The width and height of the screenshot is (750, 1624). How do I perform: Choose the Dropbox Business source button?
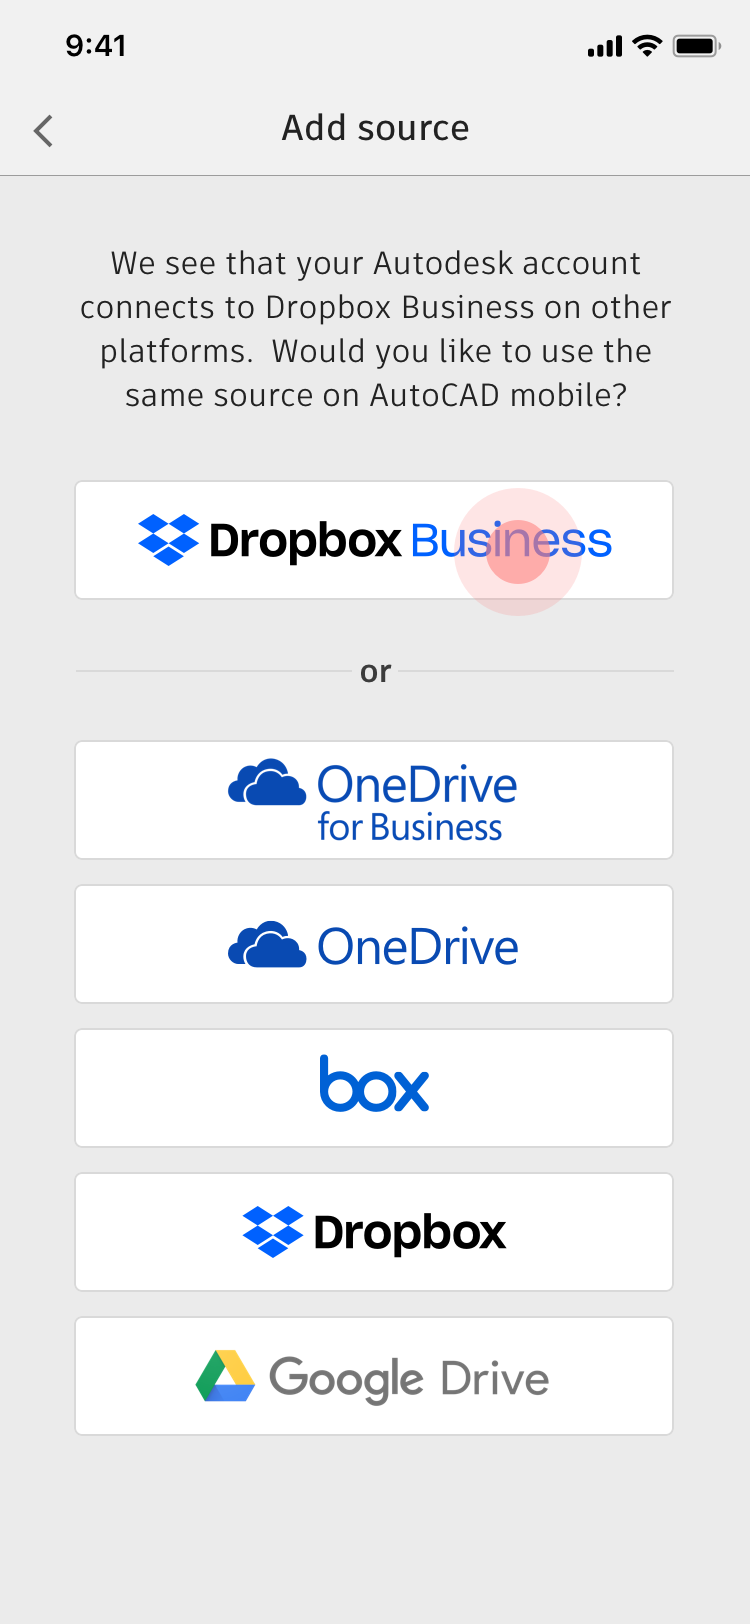tap(374, 540)
